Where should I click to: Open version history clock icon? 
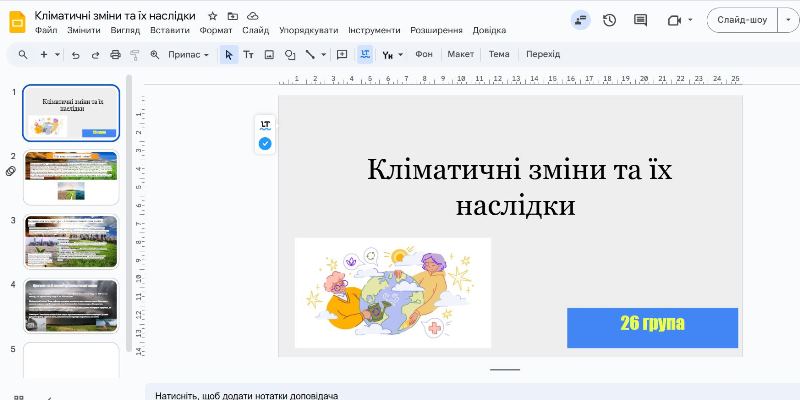610,20
